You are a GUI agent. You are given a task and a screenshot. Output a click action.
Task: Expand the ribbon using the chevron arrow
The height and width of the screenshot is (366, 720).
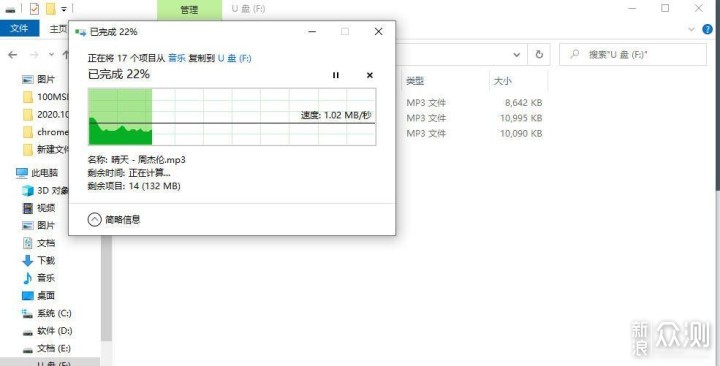coord(692,29)
